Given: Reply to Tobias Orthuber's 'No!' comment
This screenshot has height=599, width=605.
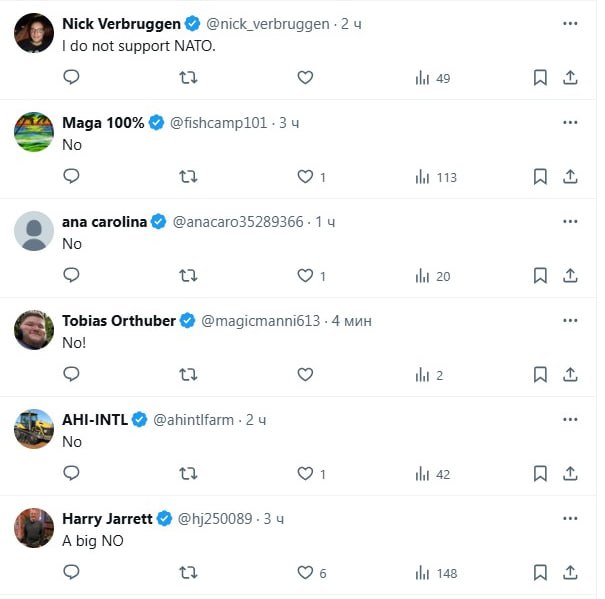Looking at the screenshot, I should pos(71,374).
